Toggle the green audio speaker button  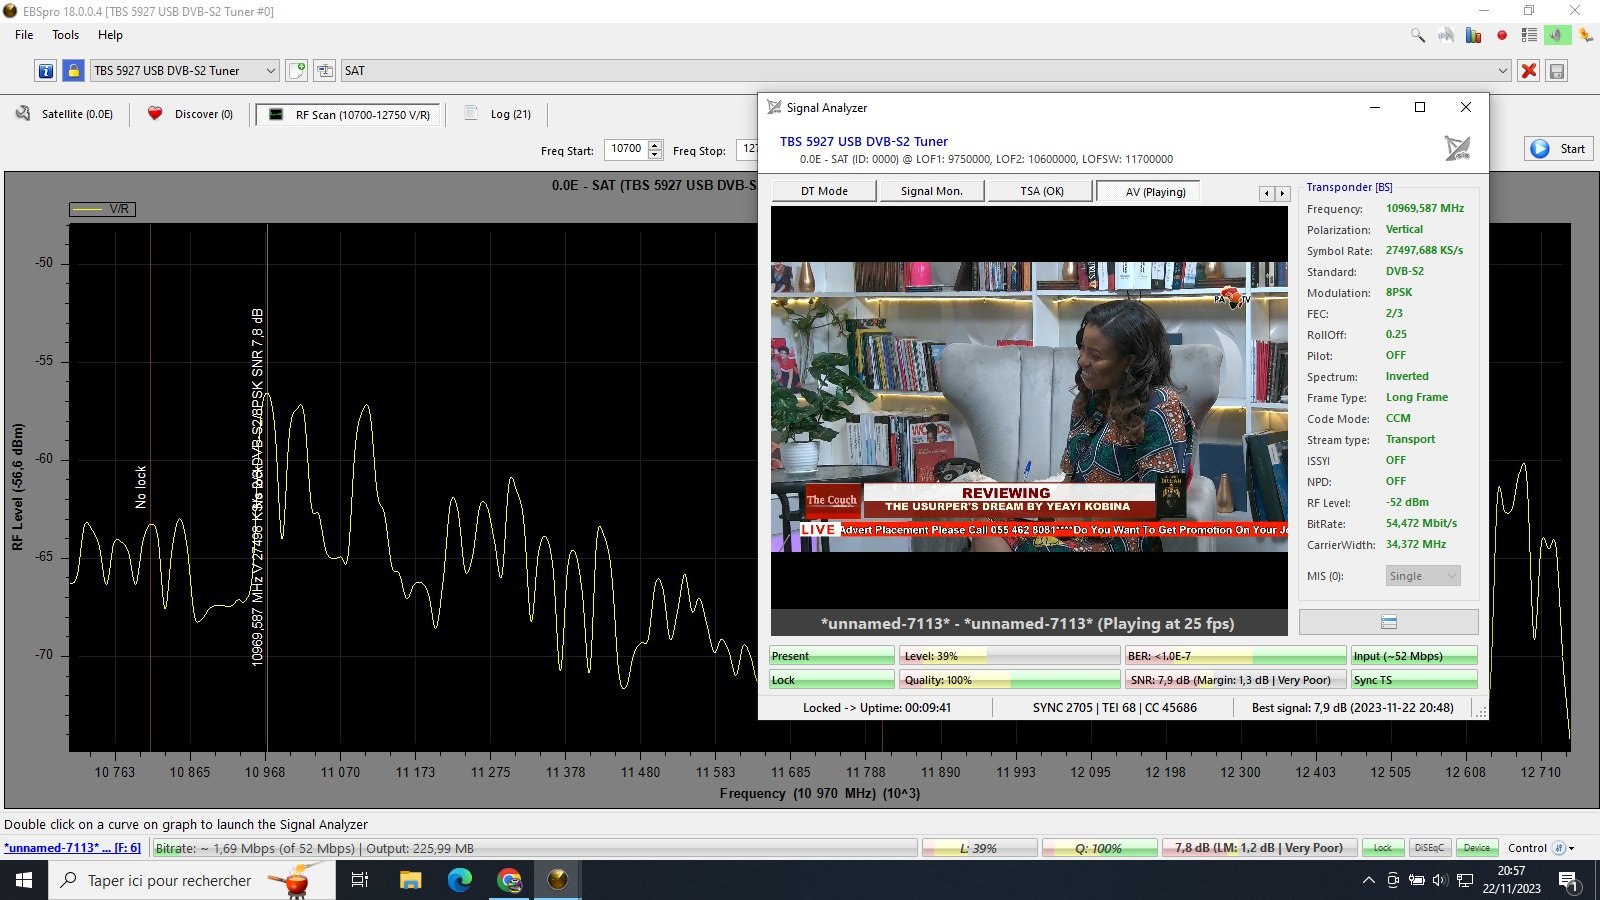pos(1556,35)
